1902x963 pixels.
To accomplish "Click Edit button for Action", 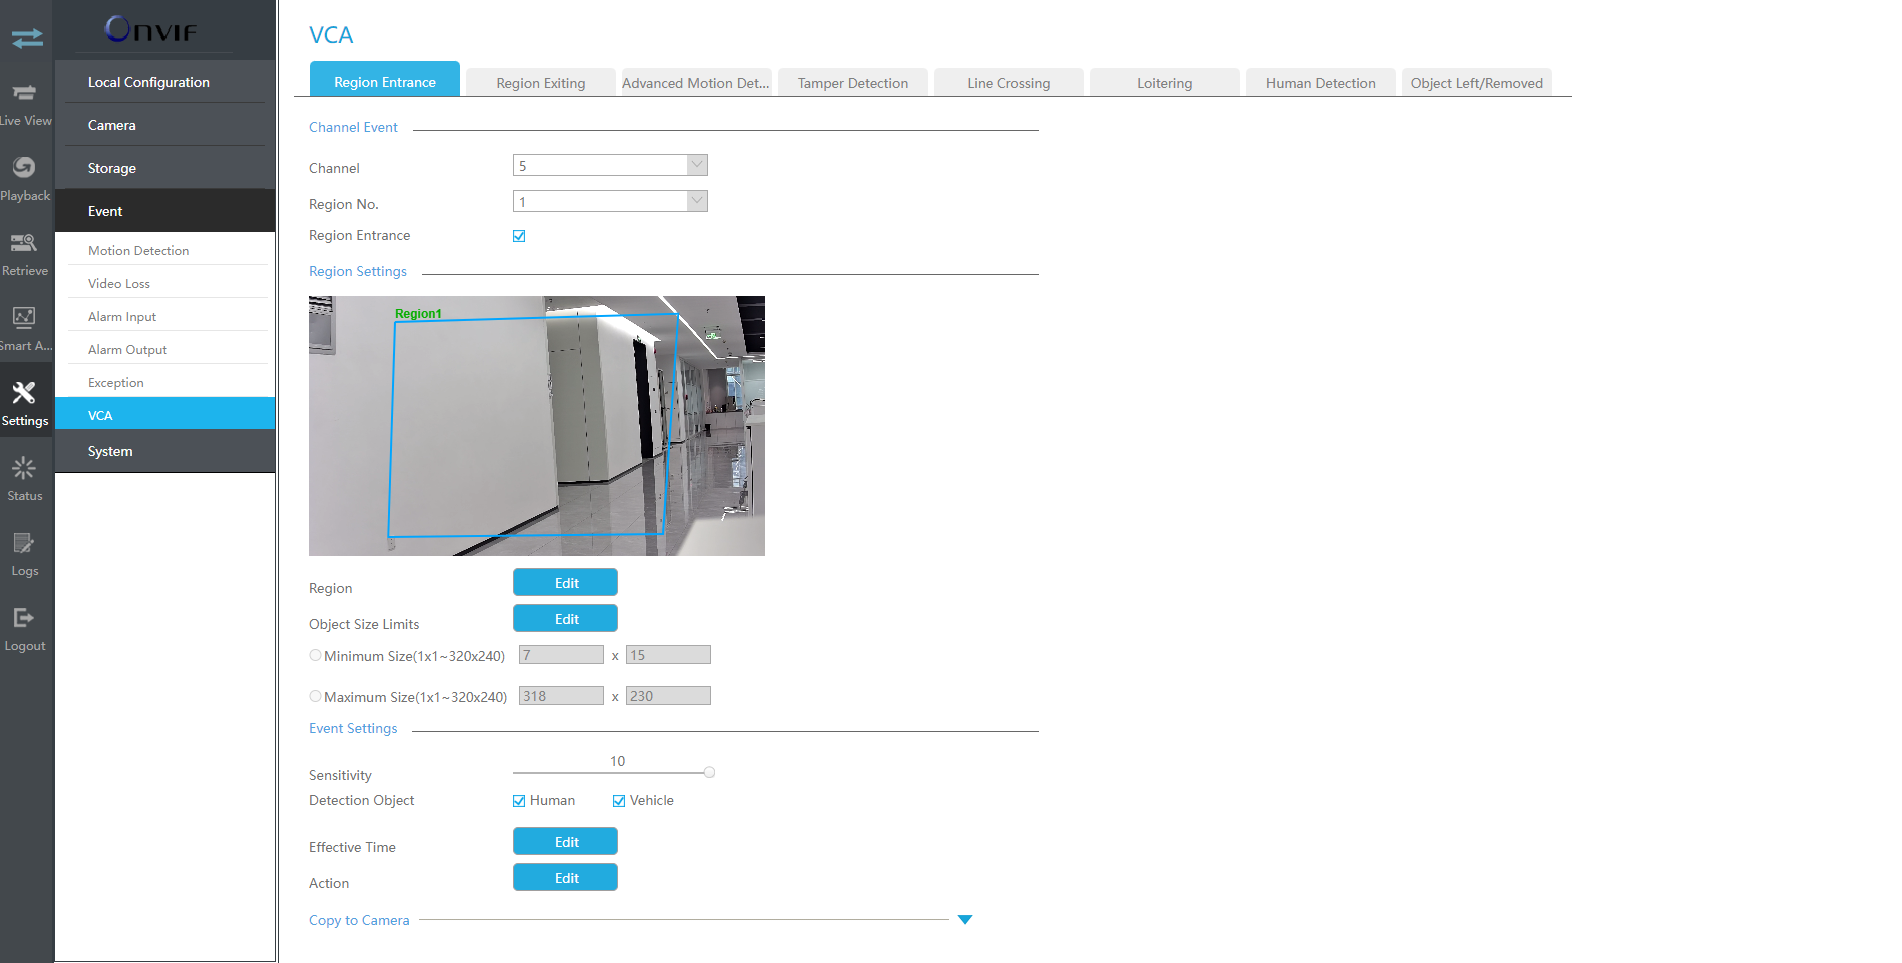I will [565, 878].
